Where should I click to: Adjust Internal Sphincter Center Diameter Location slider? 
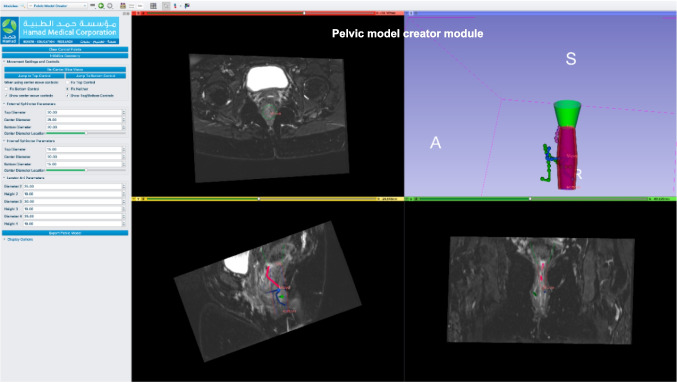click(x=85, y=170)
